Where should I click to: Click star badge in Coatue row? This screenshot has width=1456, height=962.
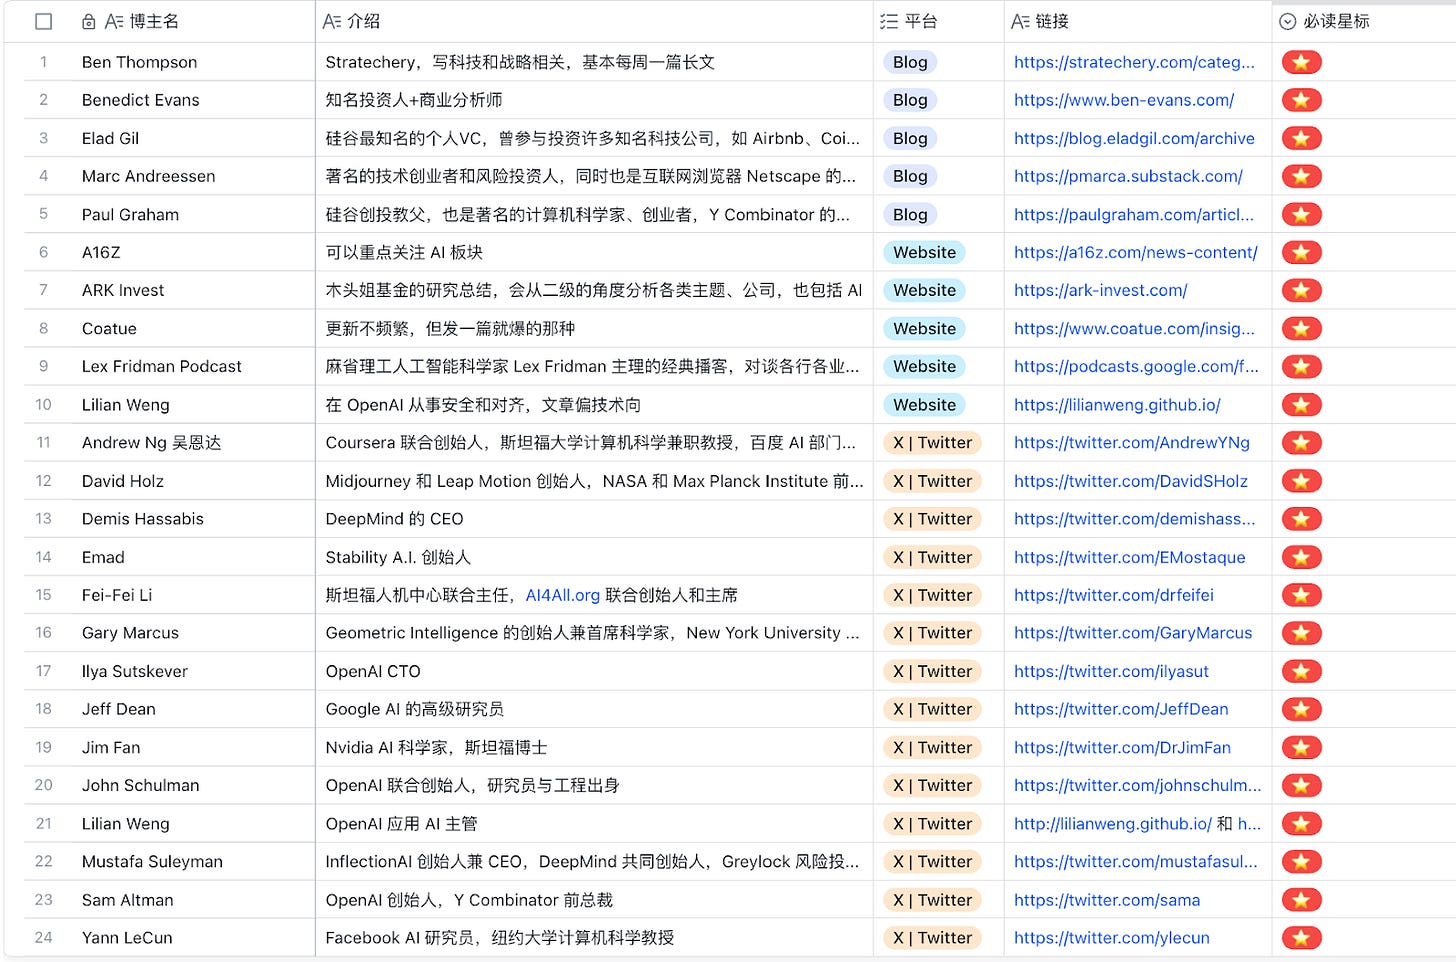pos(1301,328)
